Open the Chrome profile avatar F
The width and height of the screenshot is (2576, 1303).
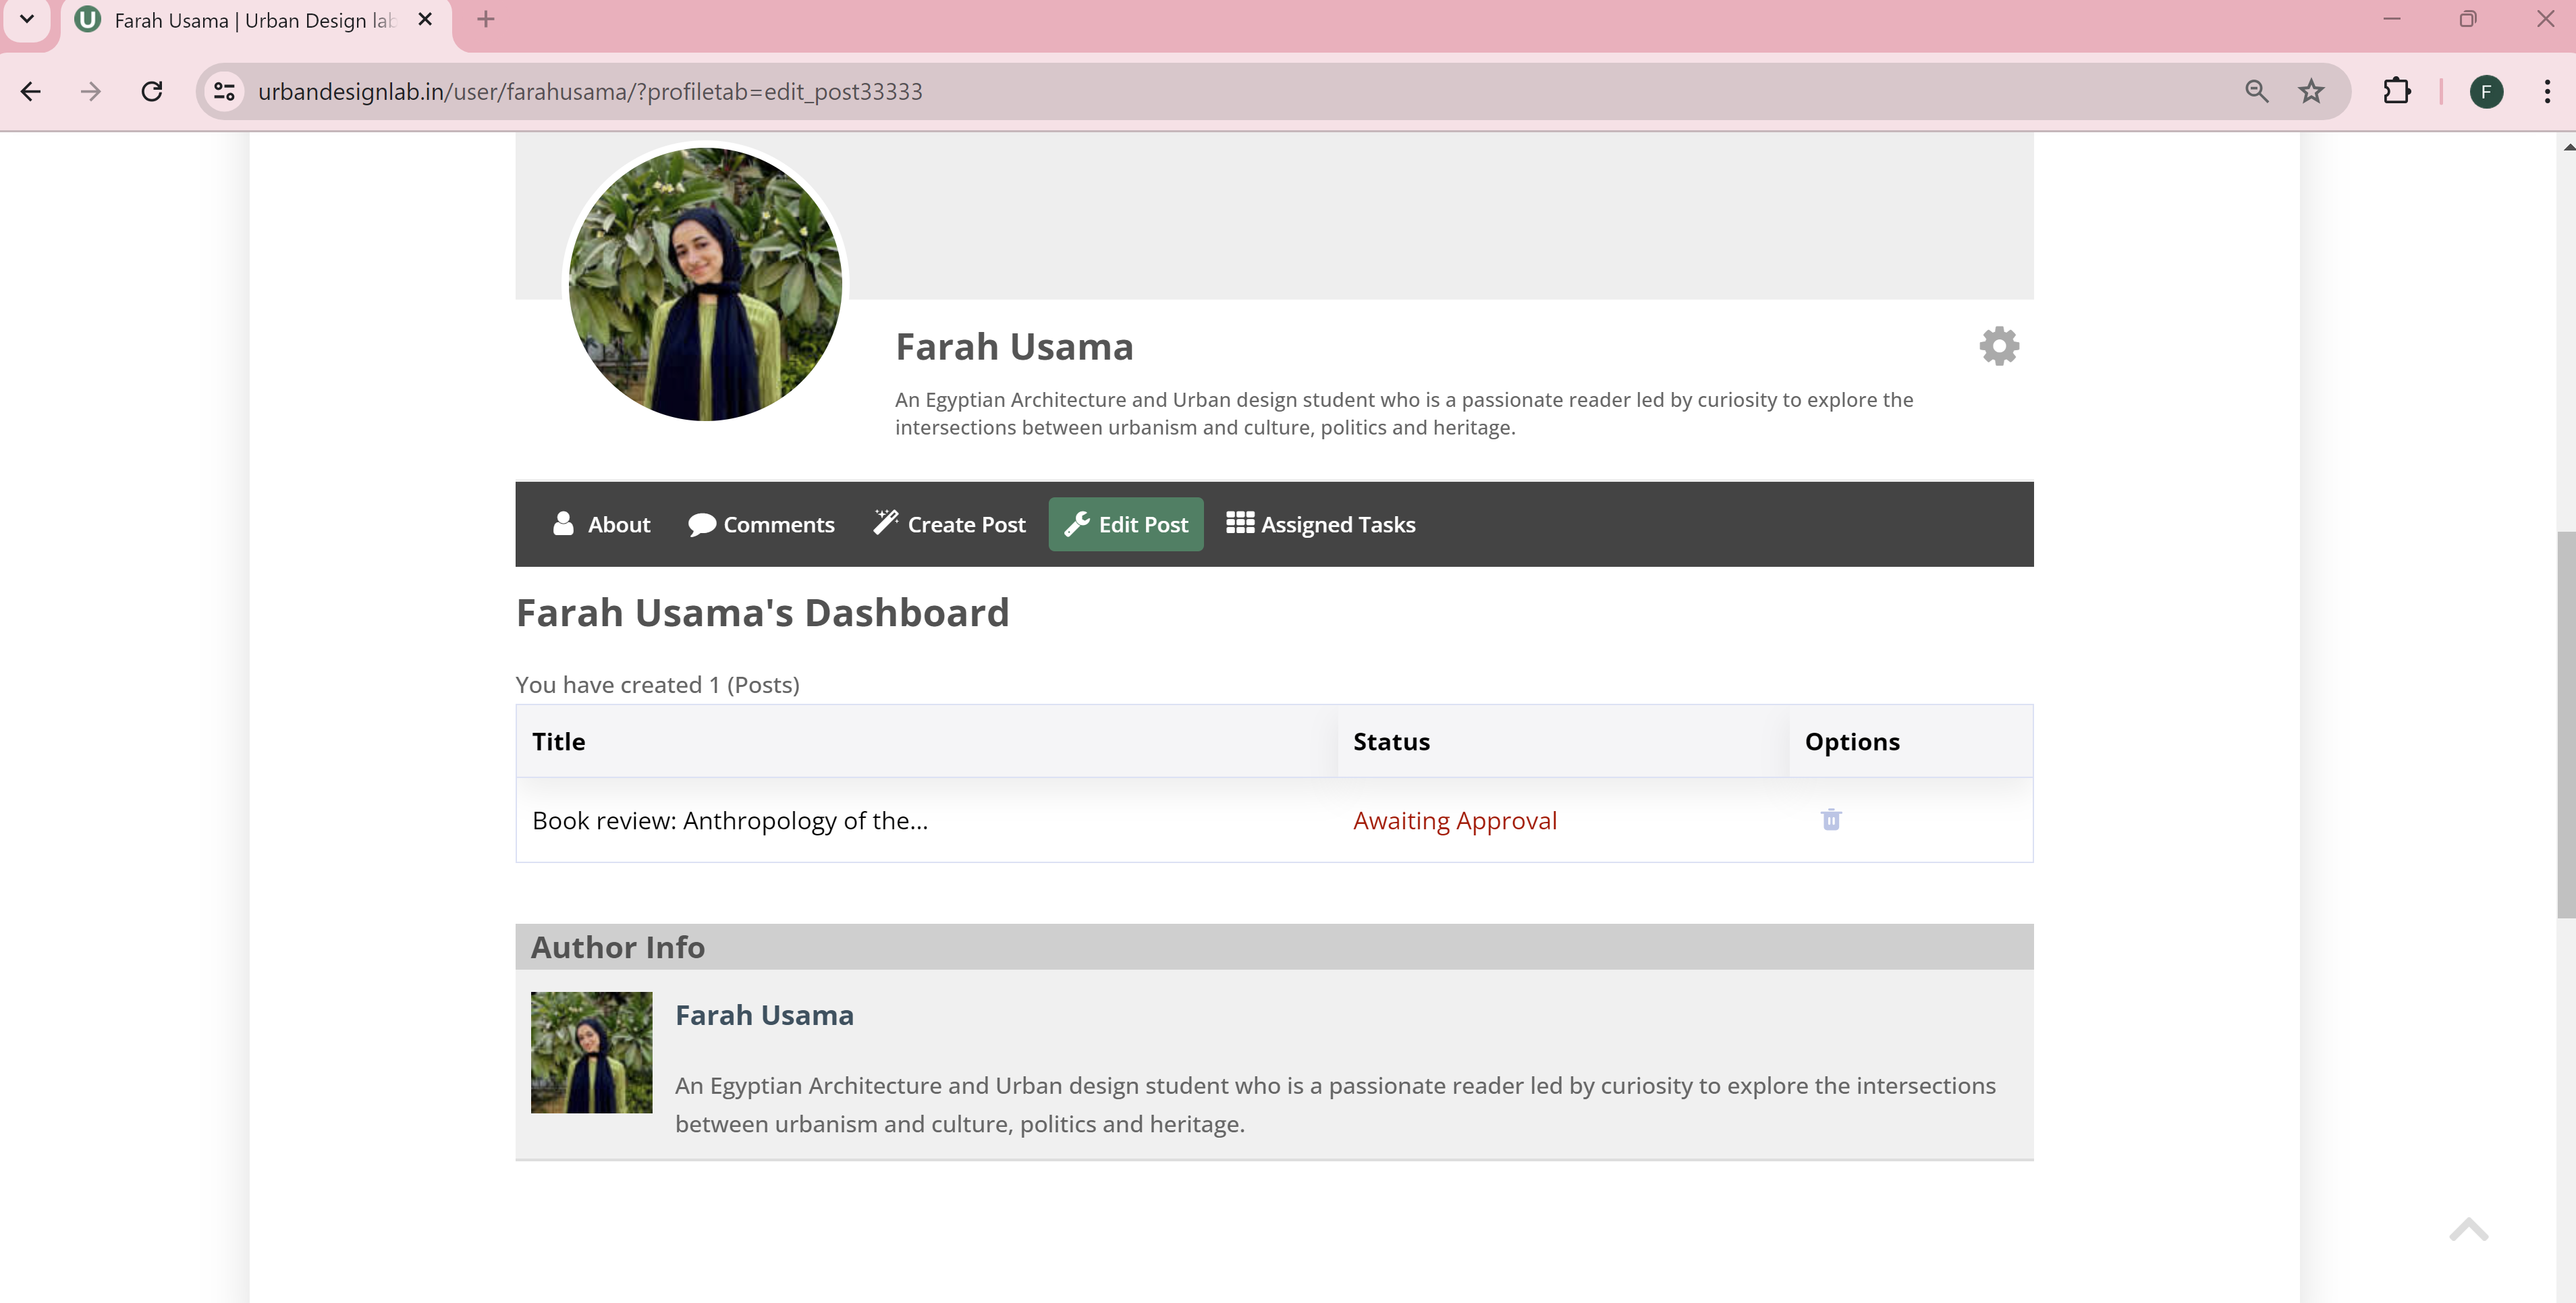(x=2486, y=92)
